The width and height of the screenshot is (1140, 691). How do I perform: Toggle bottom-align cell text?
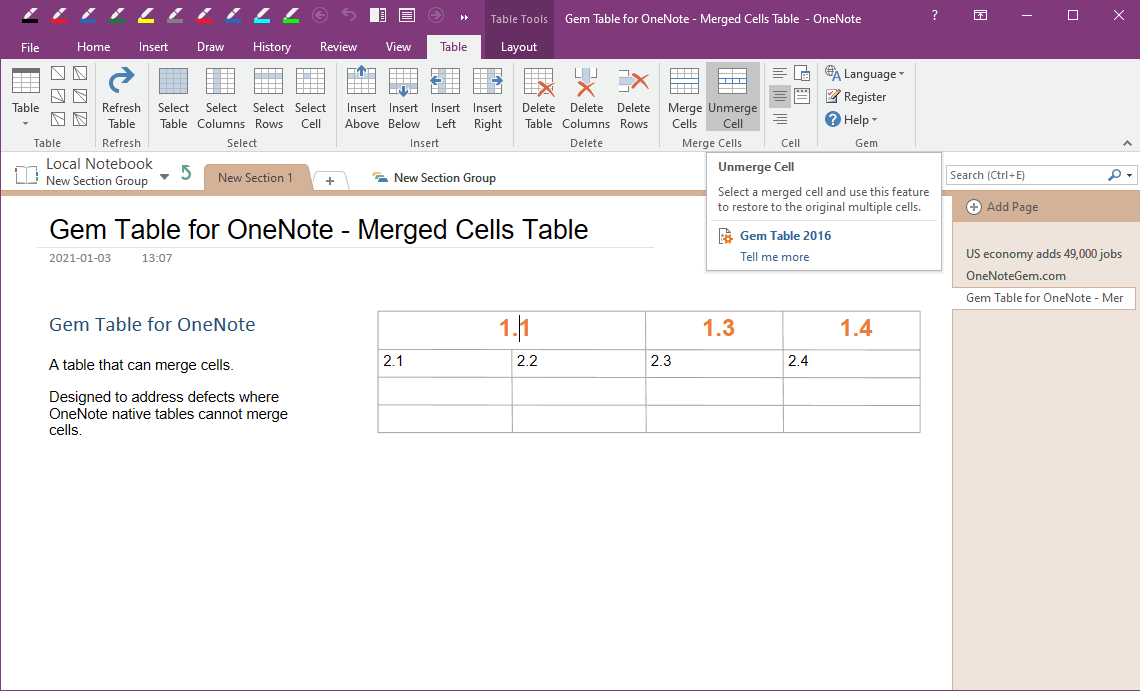[779, 119]
